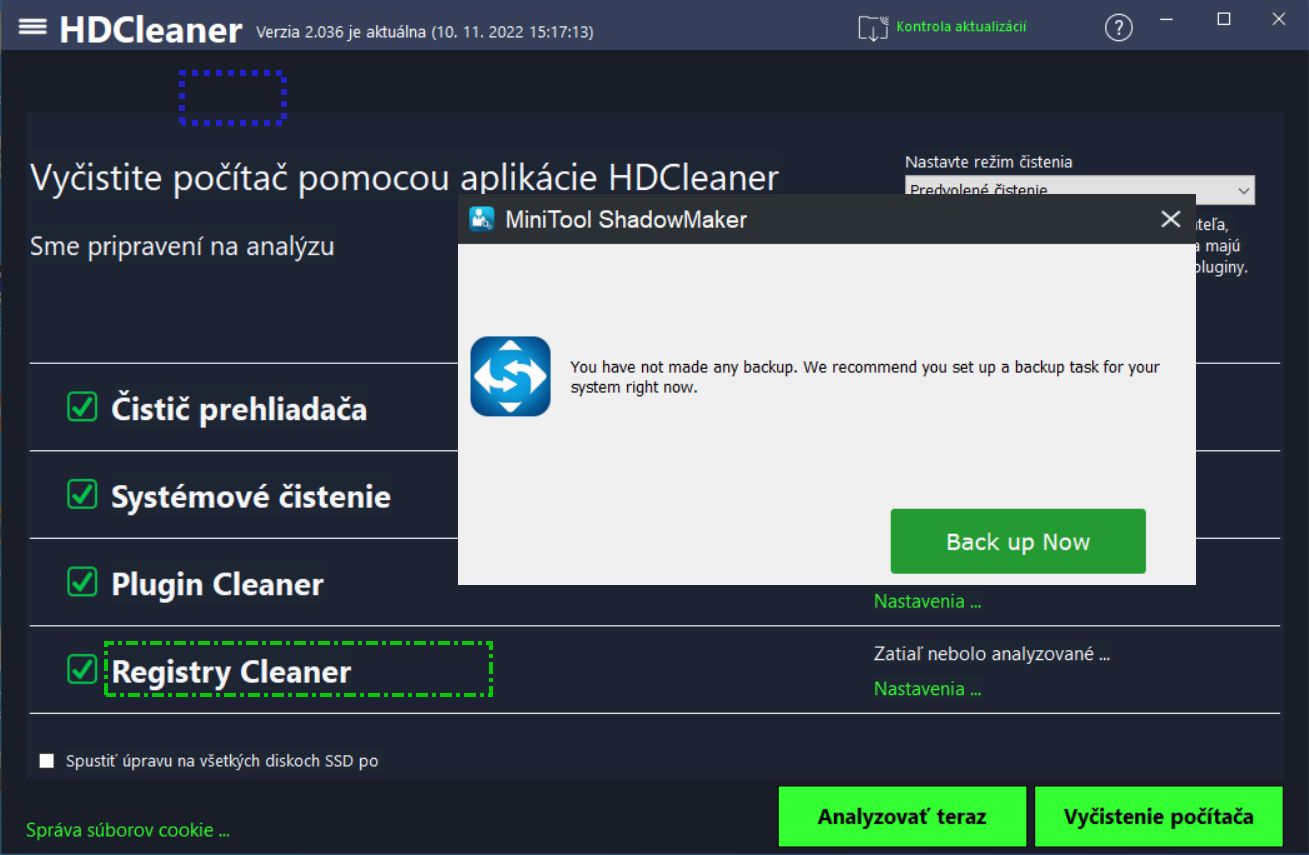Open the HDCleaner hamburger menu
Viewport: 1309px width, 855px height.
click(x=33, y=27)
